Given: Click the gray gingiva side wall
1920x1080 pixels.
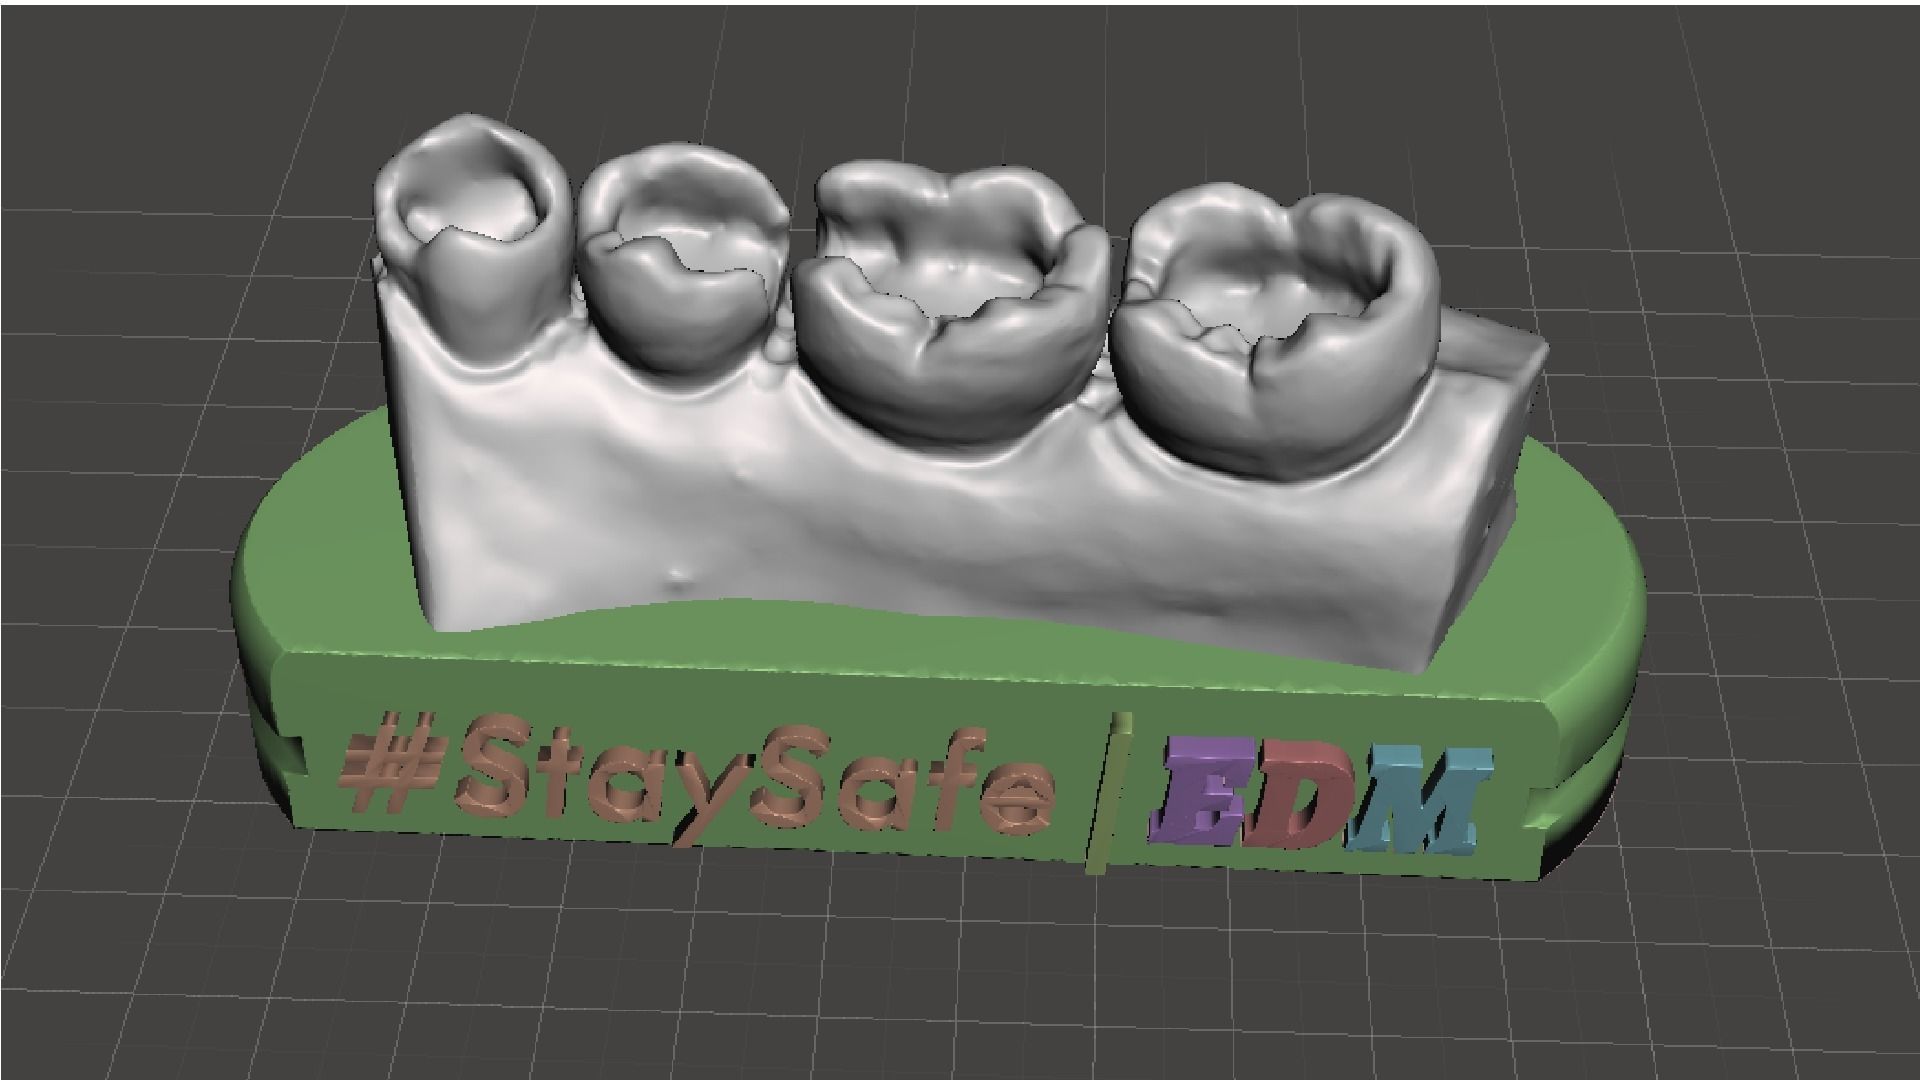Looking at the screenshot, I should point(900,520).
